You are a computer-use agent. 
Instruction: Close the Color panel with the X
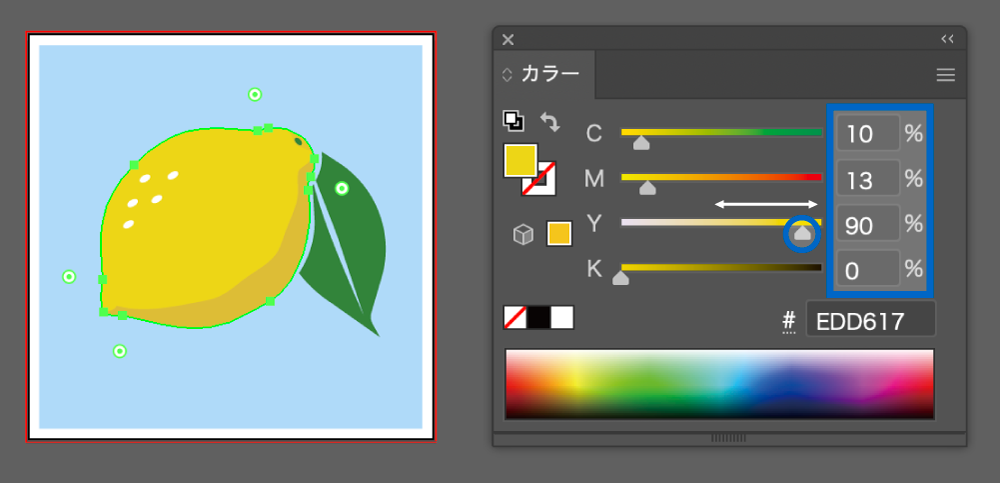(x=508, y=40)
